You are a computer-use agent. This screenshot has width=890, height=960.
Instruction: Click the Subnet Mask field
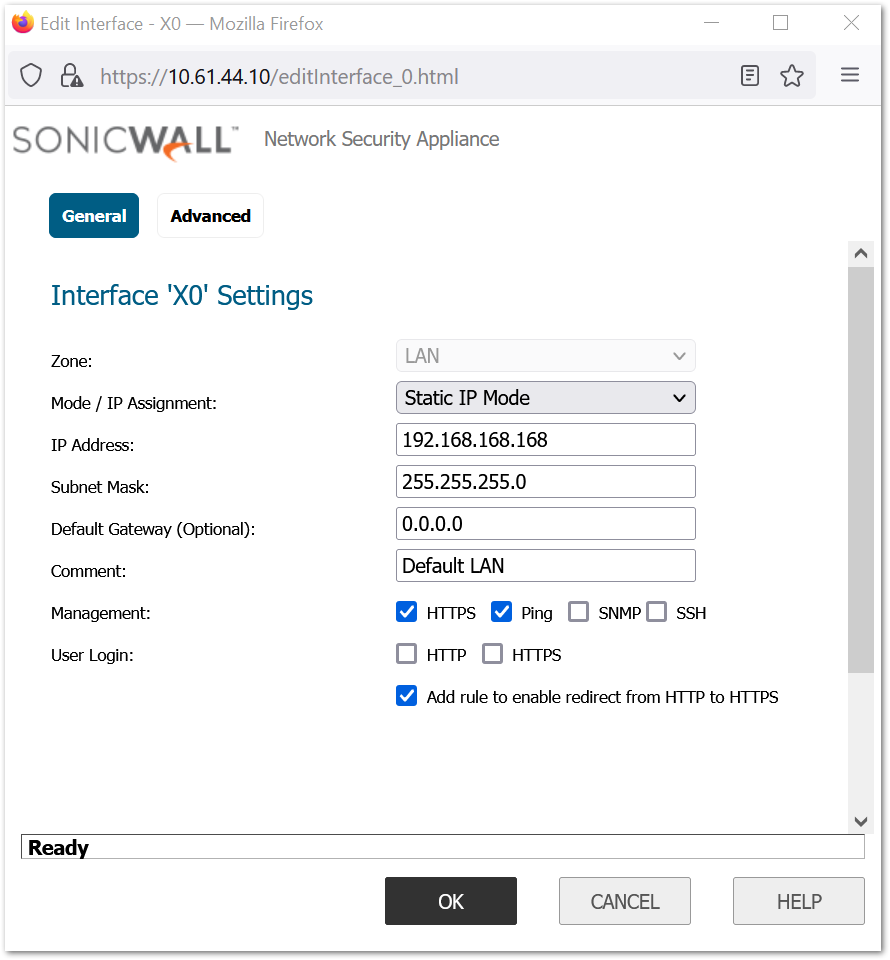545,482
